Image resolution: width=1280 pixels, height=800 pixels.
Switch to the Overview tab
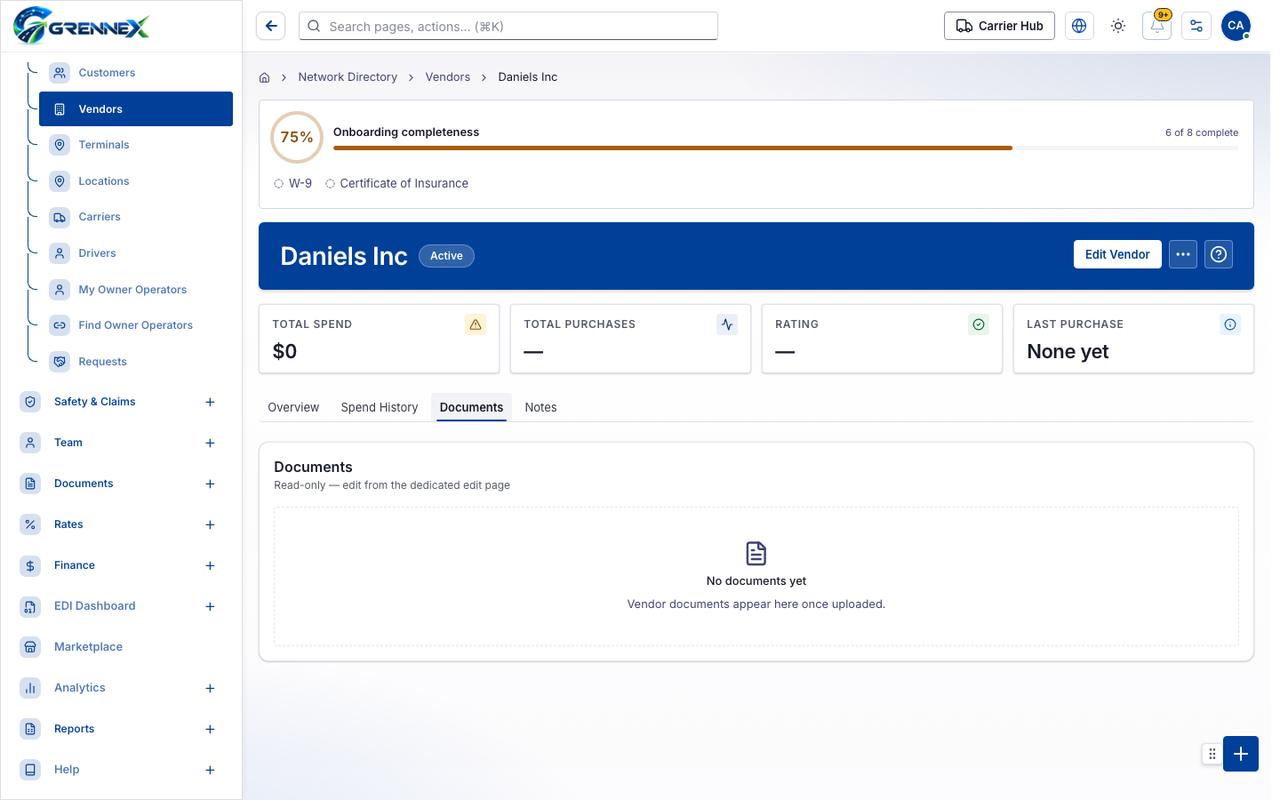pyautogui.click(x=293, y=407)
